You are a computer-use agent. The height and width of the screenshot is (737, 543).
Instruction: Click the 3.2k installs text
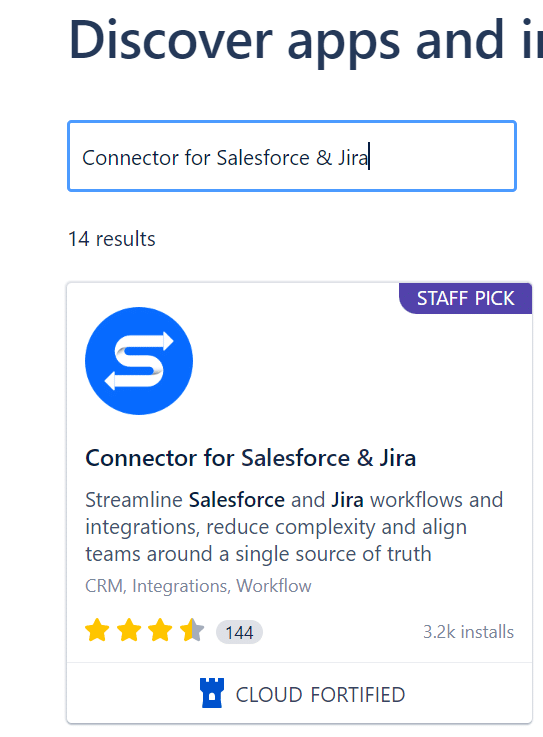point(468,632)
